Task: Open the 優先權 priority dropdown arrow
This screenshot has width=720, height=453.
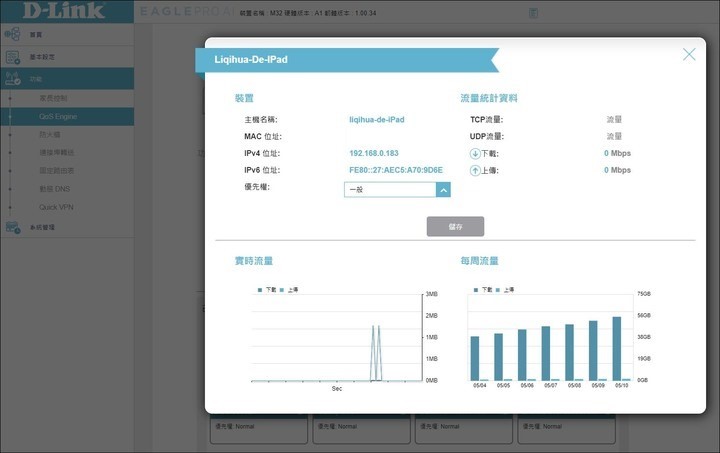Action: point(443,190)
